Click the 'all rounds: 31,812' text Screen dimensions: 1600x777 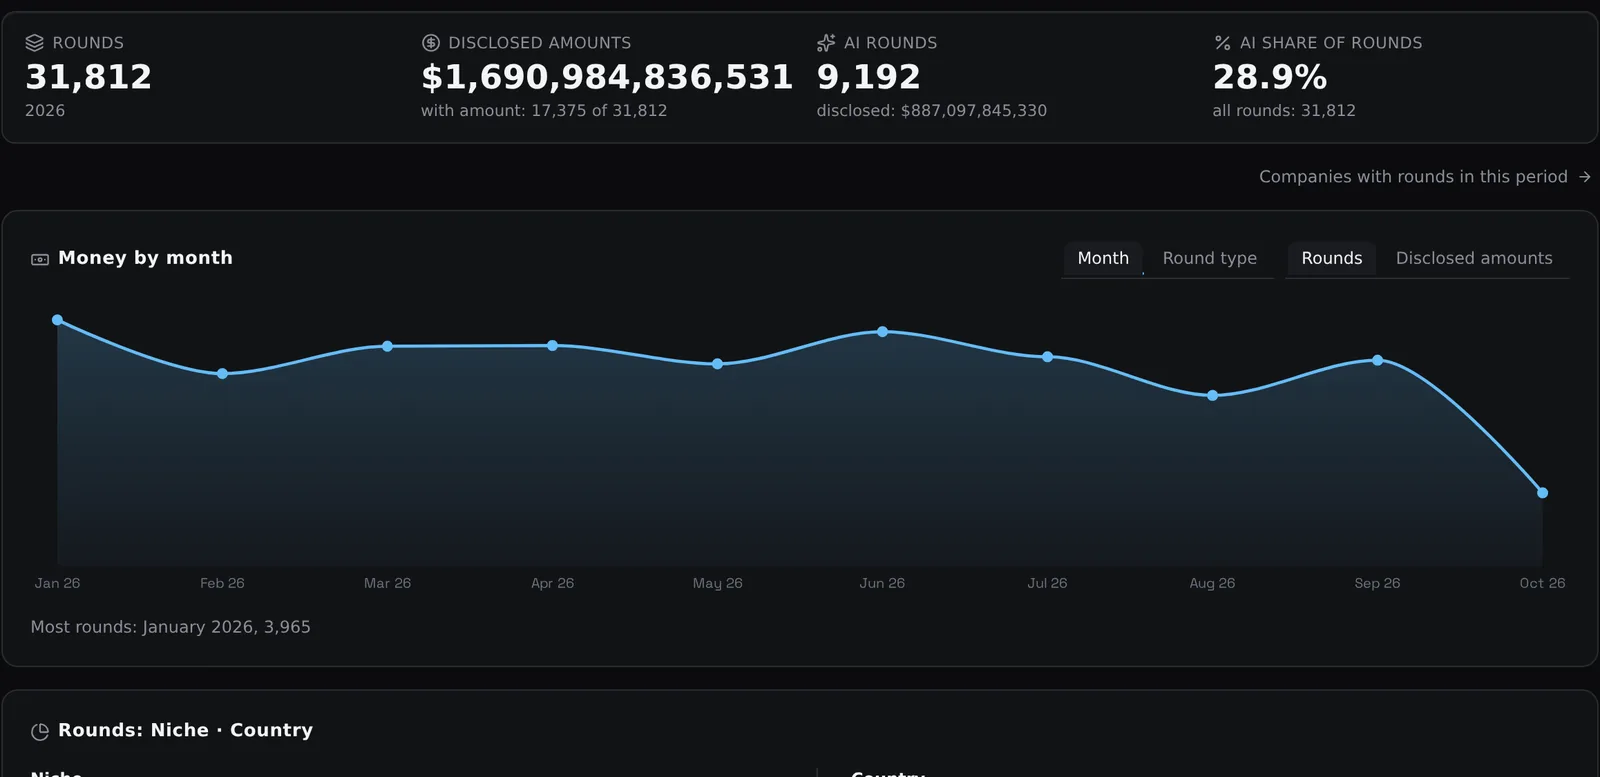(x=1284, y=111)
